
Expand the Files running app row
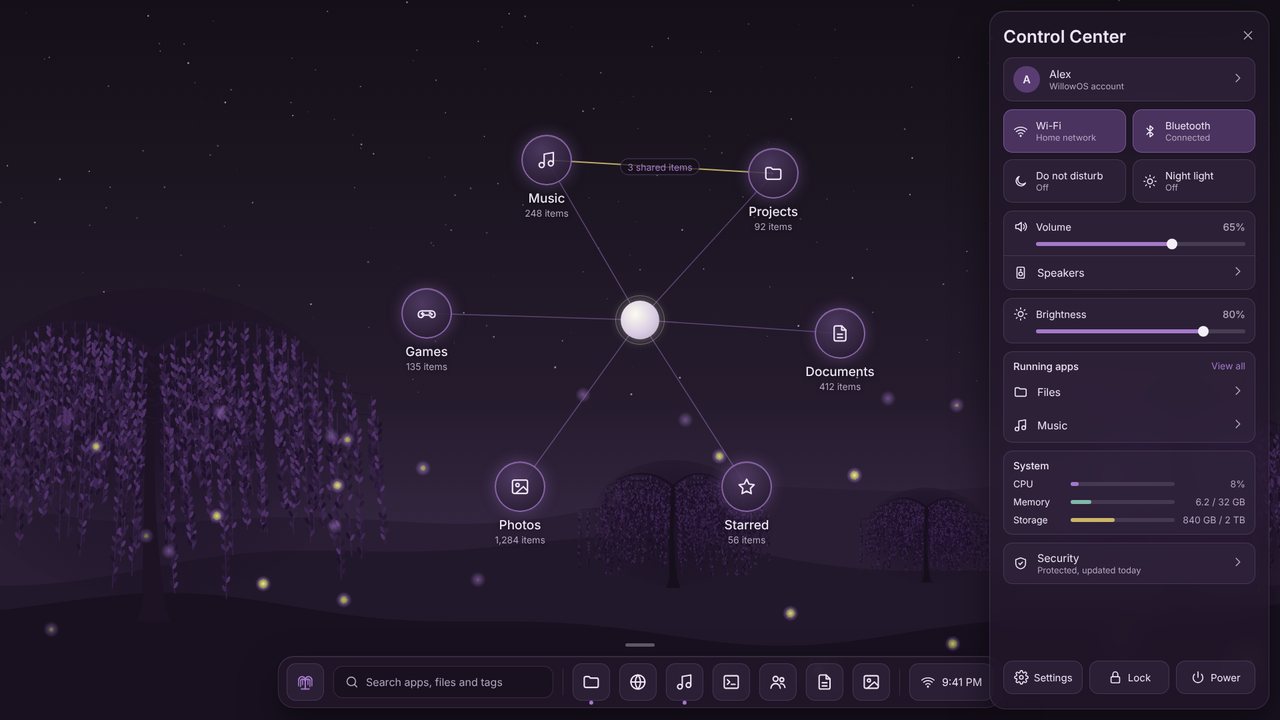(x=1129, y=392)
